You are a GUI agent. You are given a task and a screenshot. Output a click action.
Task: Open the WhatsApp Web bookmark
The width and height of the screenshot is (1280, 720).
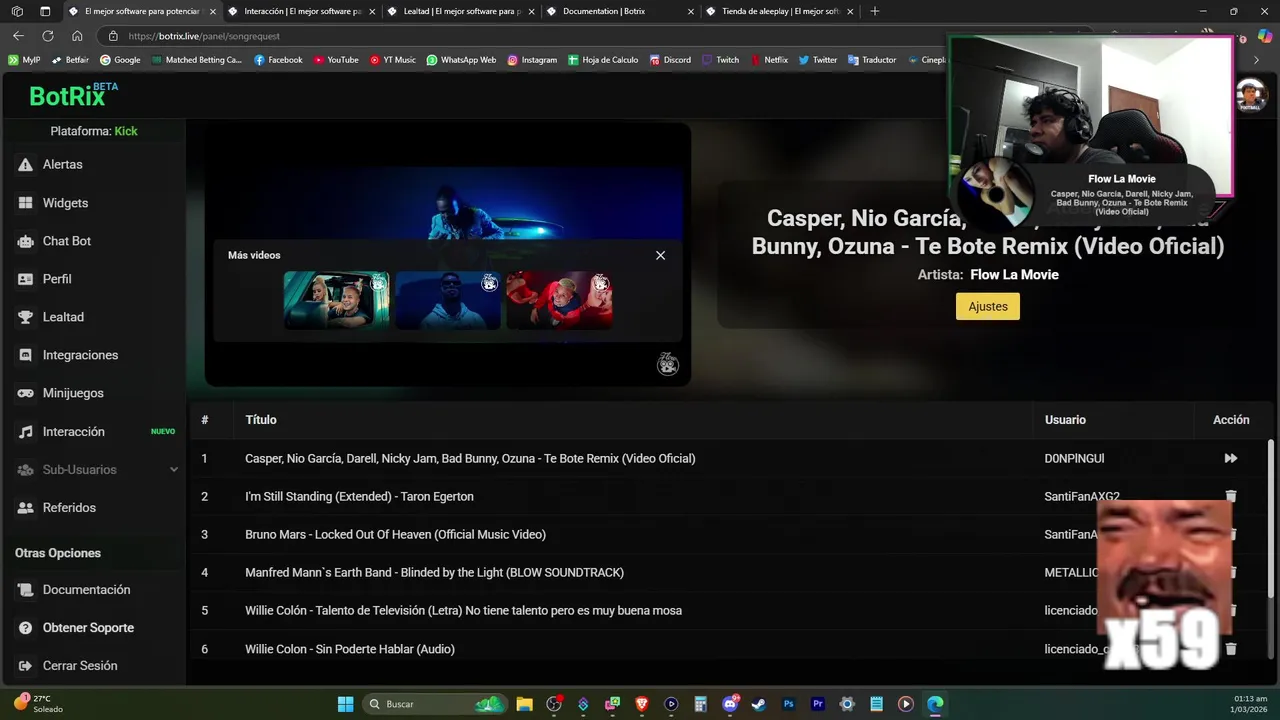coord(461,60)
